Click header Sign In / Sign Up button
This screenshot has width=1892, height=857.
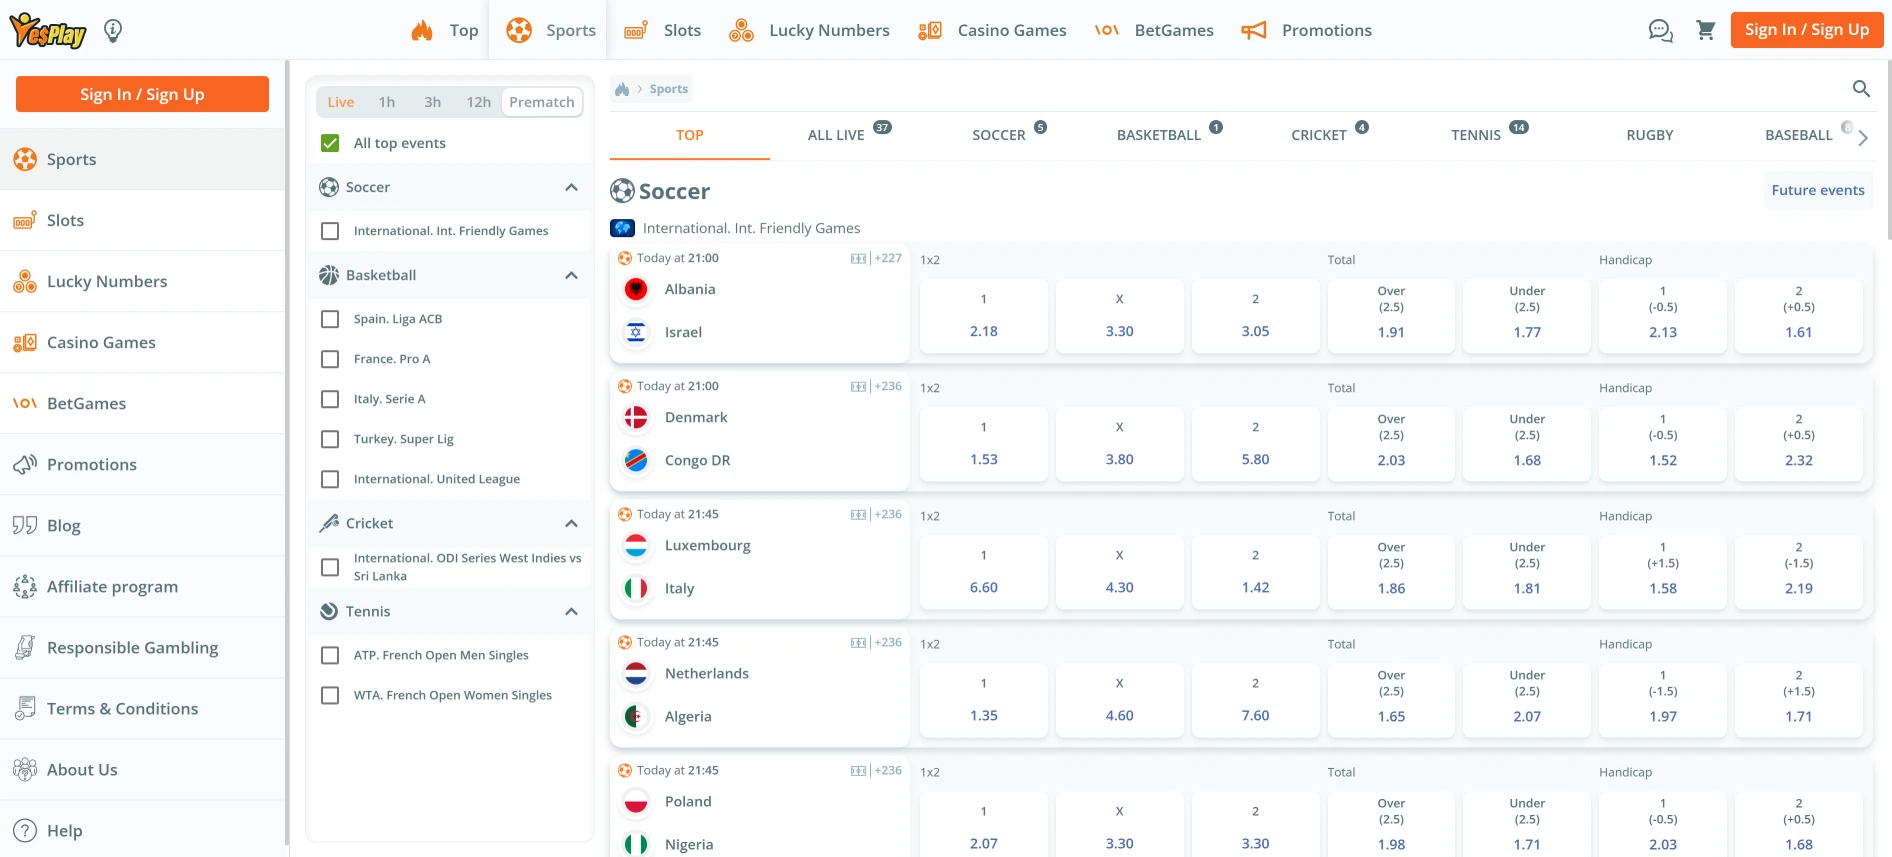pos(1807,30)
